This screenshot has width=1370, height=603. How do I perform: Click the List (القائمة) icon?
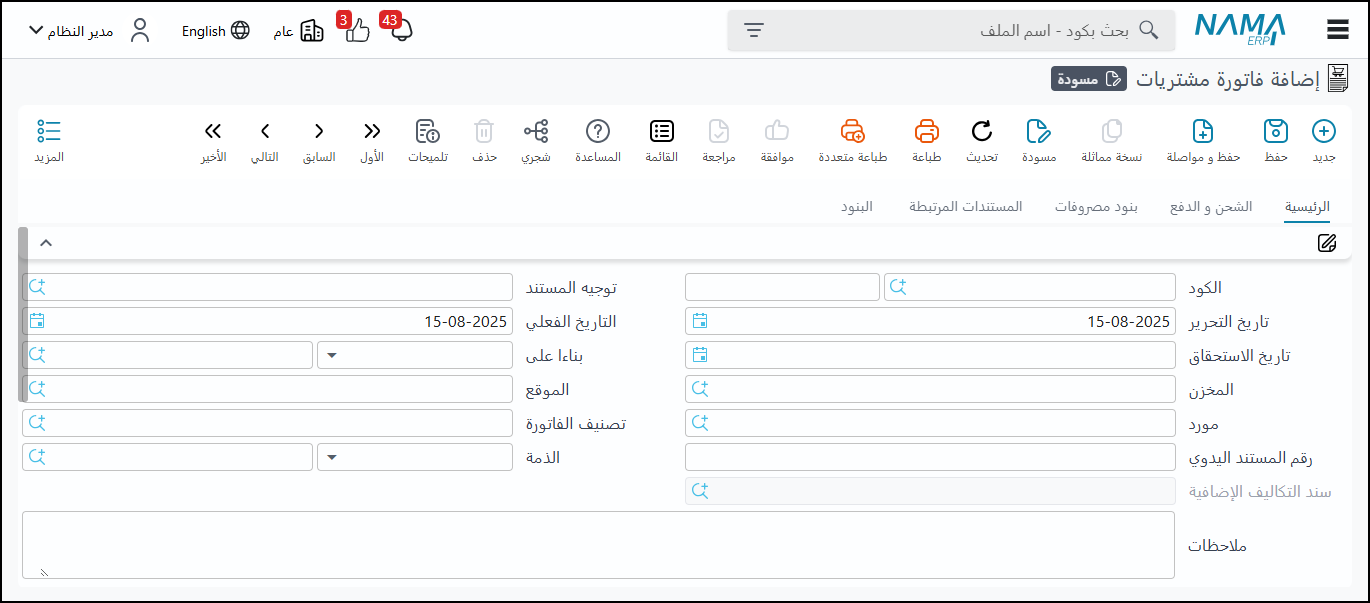[661, 132]
